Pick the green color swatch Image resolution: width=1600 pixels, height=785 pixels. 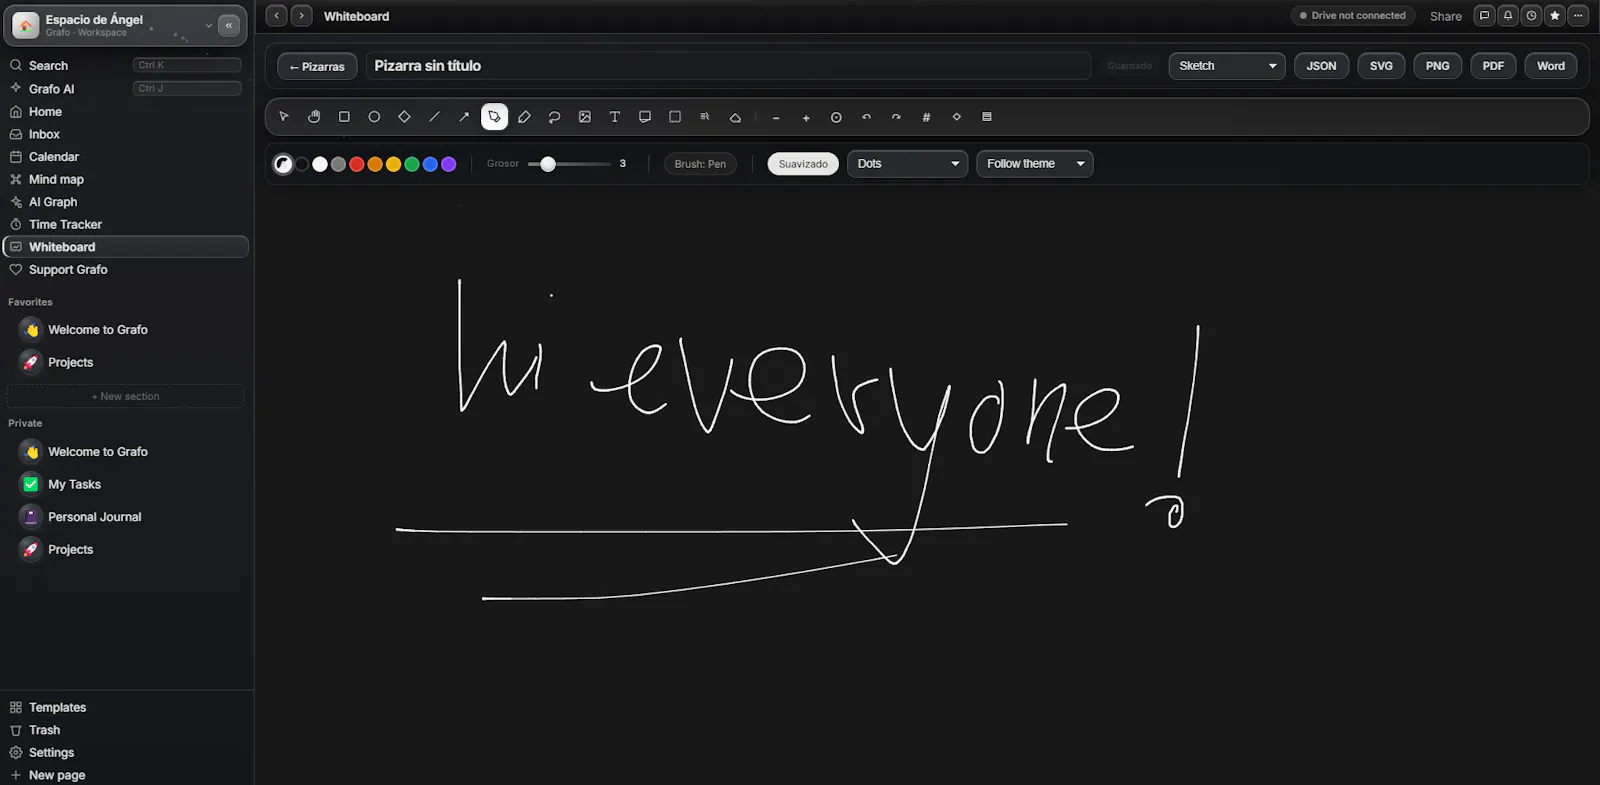pyautogui.click(x=412, y=164)
